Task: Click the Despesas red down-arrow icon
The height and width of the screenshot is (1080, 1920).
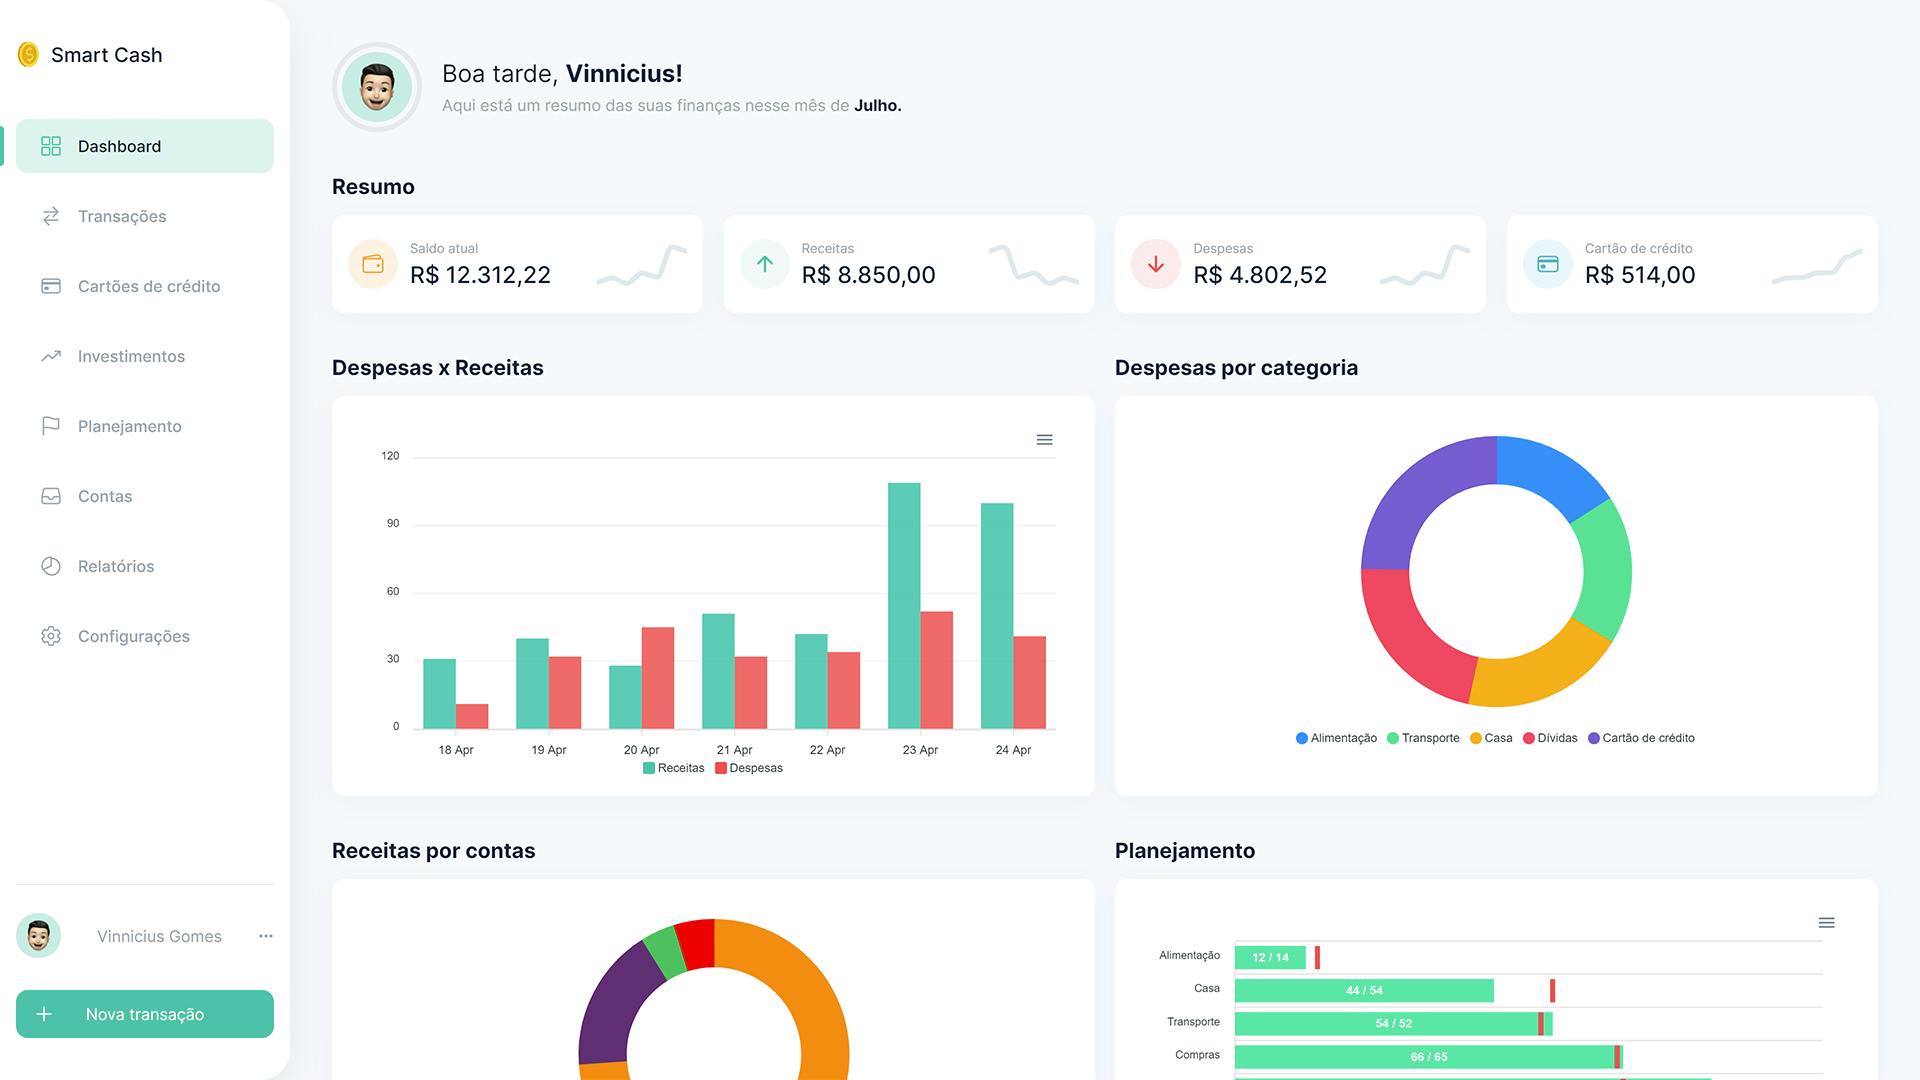Action: coord(1156,264)
